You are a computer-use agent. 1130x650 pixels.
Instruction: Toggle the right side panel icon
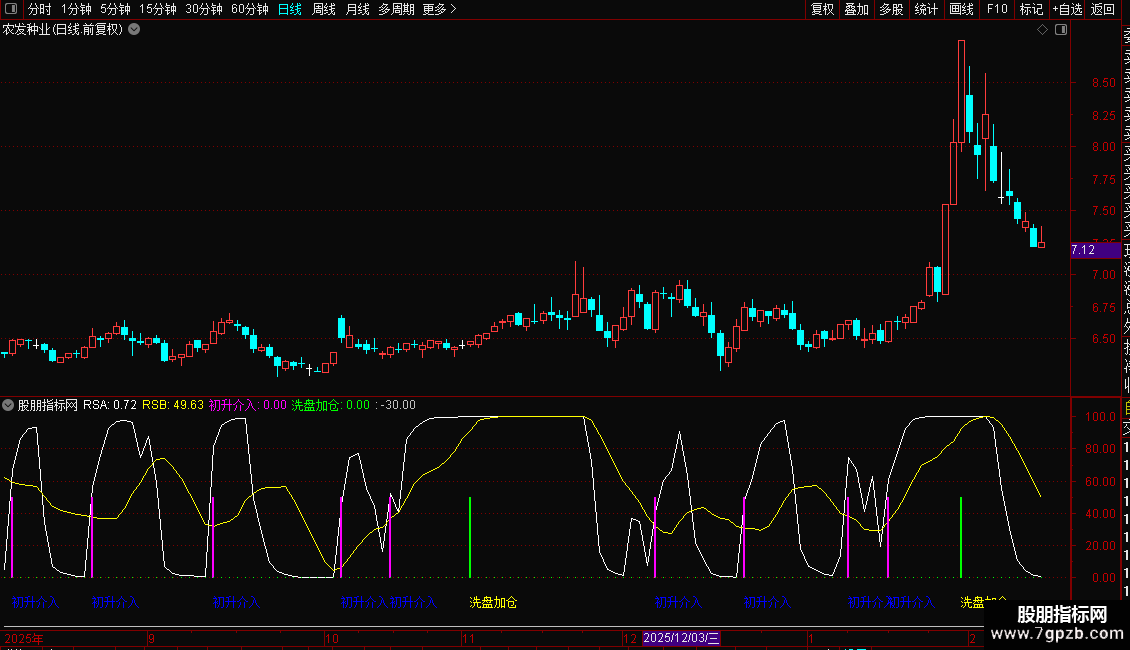(1060, 30)
